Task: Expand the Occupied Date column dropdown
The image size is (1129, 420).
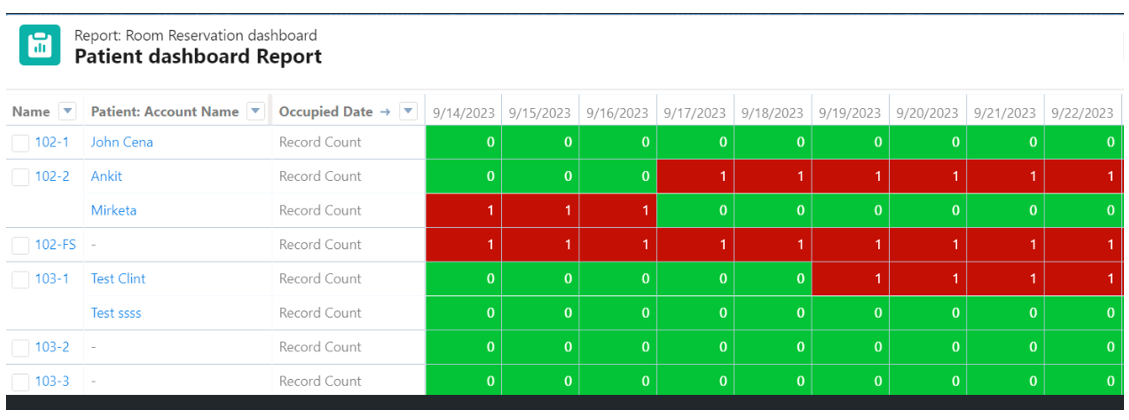Action: [x=408, y=111]
